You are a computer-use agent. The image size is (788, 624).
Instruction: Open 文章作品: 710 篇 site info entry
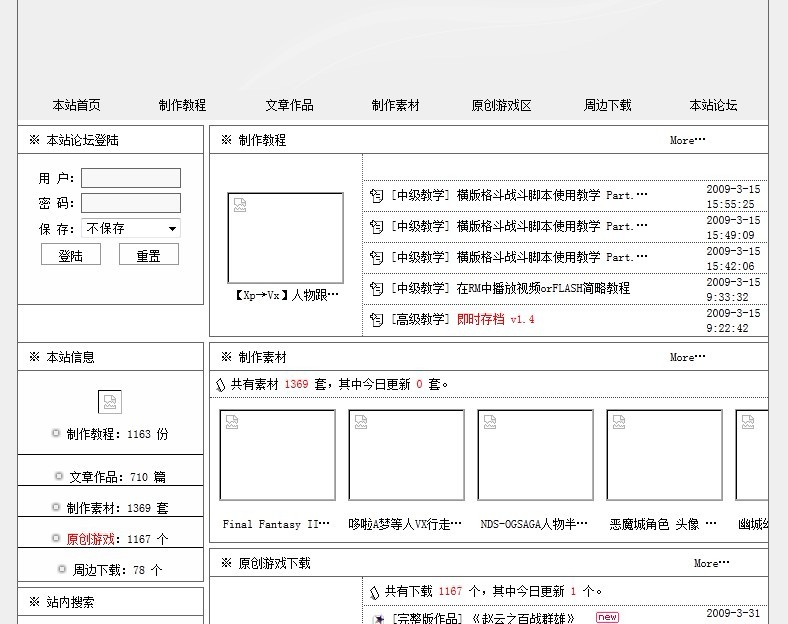tap(117, 477)
